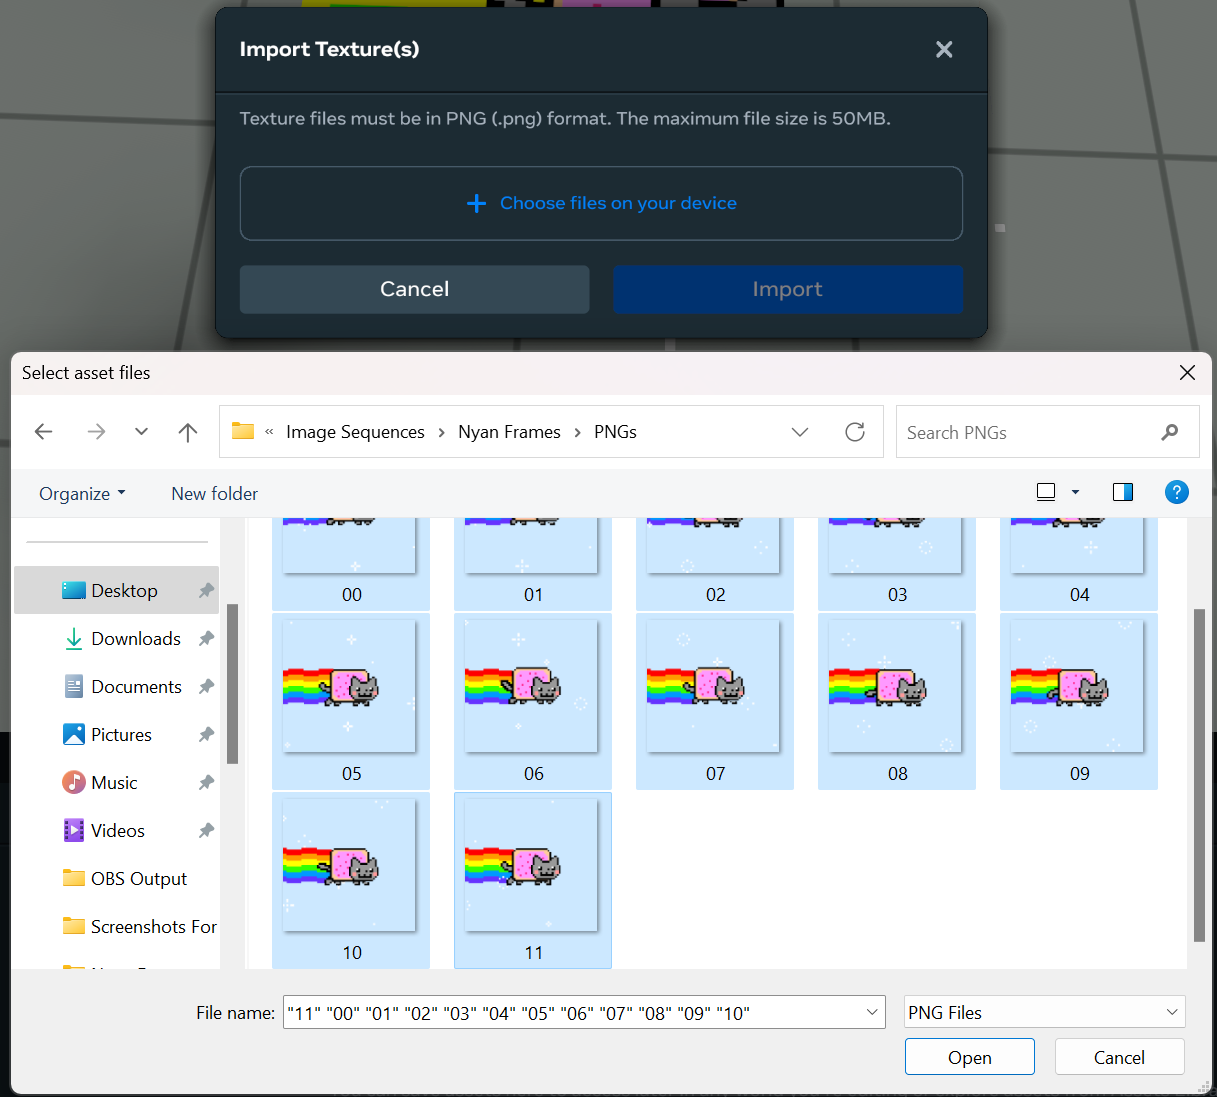The width and height of the screenshot is (1217, 1097).
Task: Open recent locations dropdown chevron
Action: pos(141,432)
